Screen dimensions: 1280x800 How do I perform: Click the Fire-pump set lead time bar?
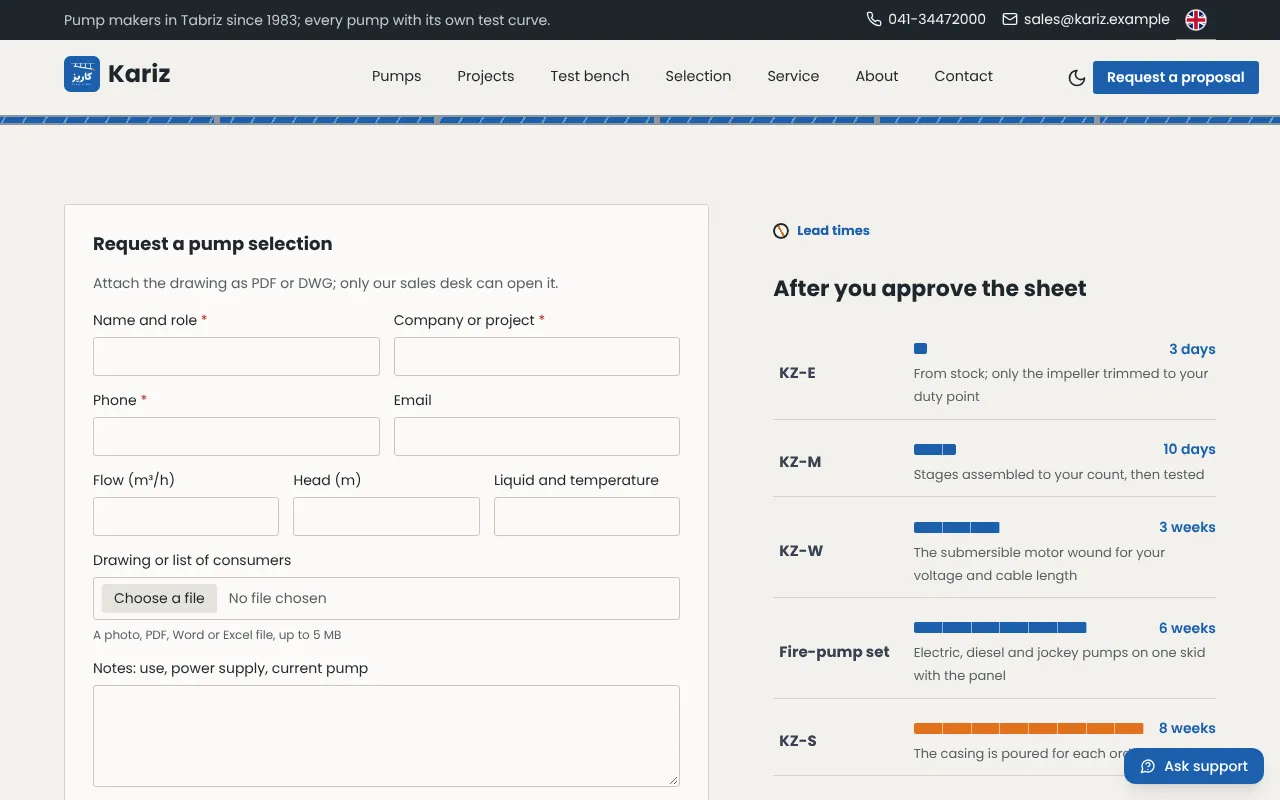[1000, 628]
